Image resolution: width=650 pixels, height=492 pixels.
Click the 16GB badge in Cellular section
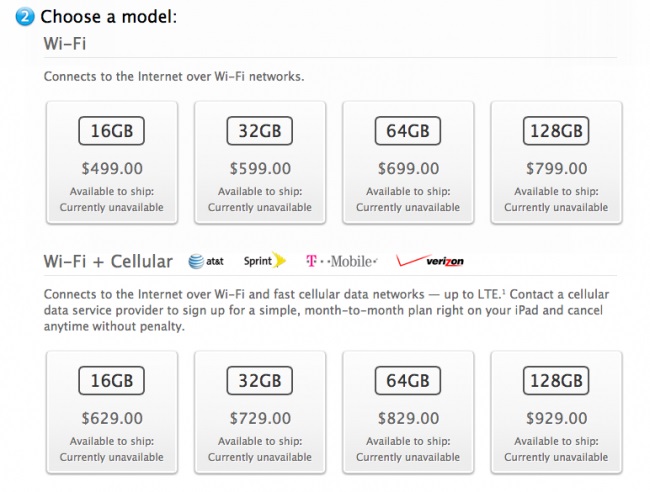coord(112,381)
